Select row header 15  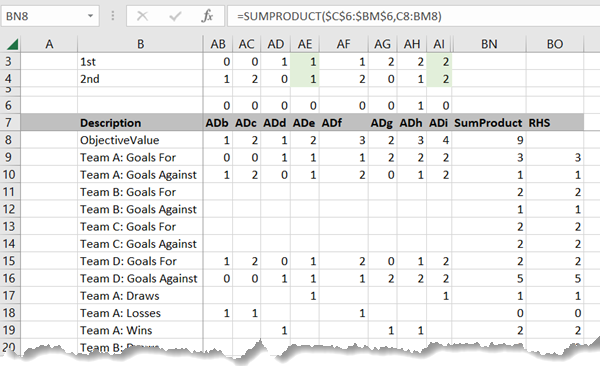9,261
